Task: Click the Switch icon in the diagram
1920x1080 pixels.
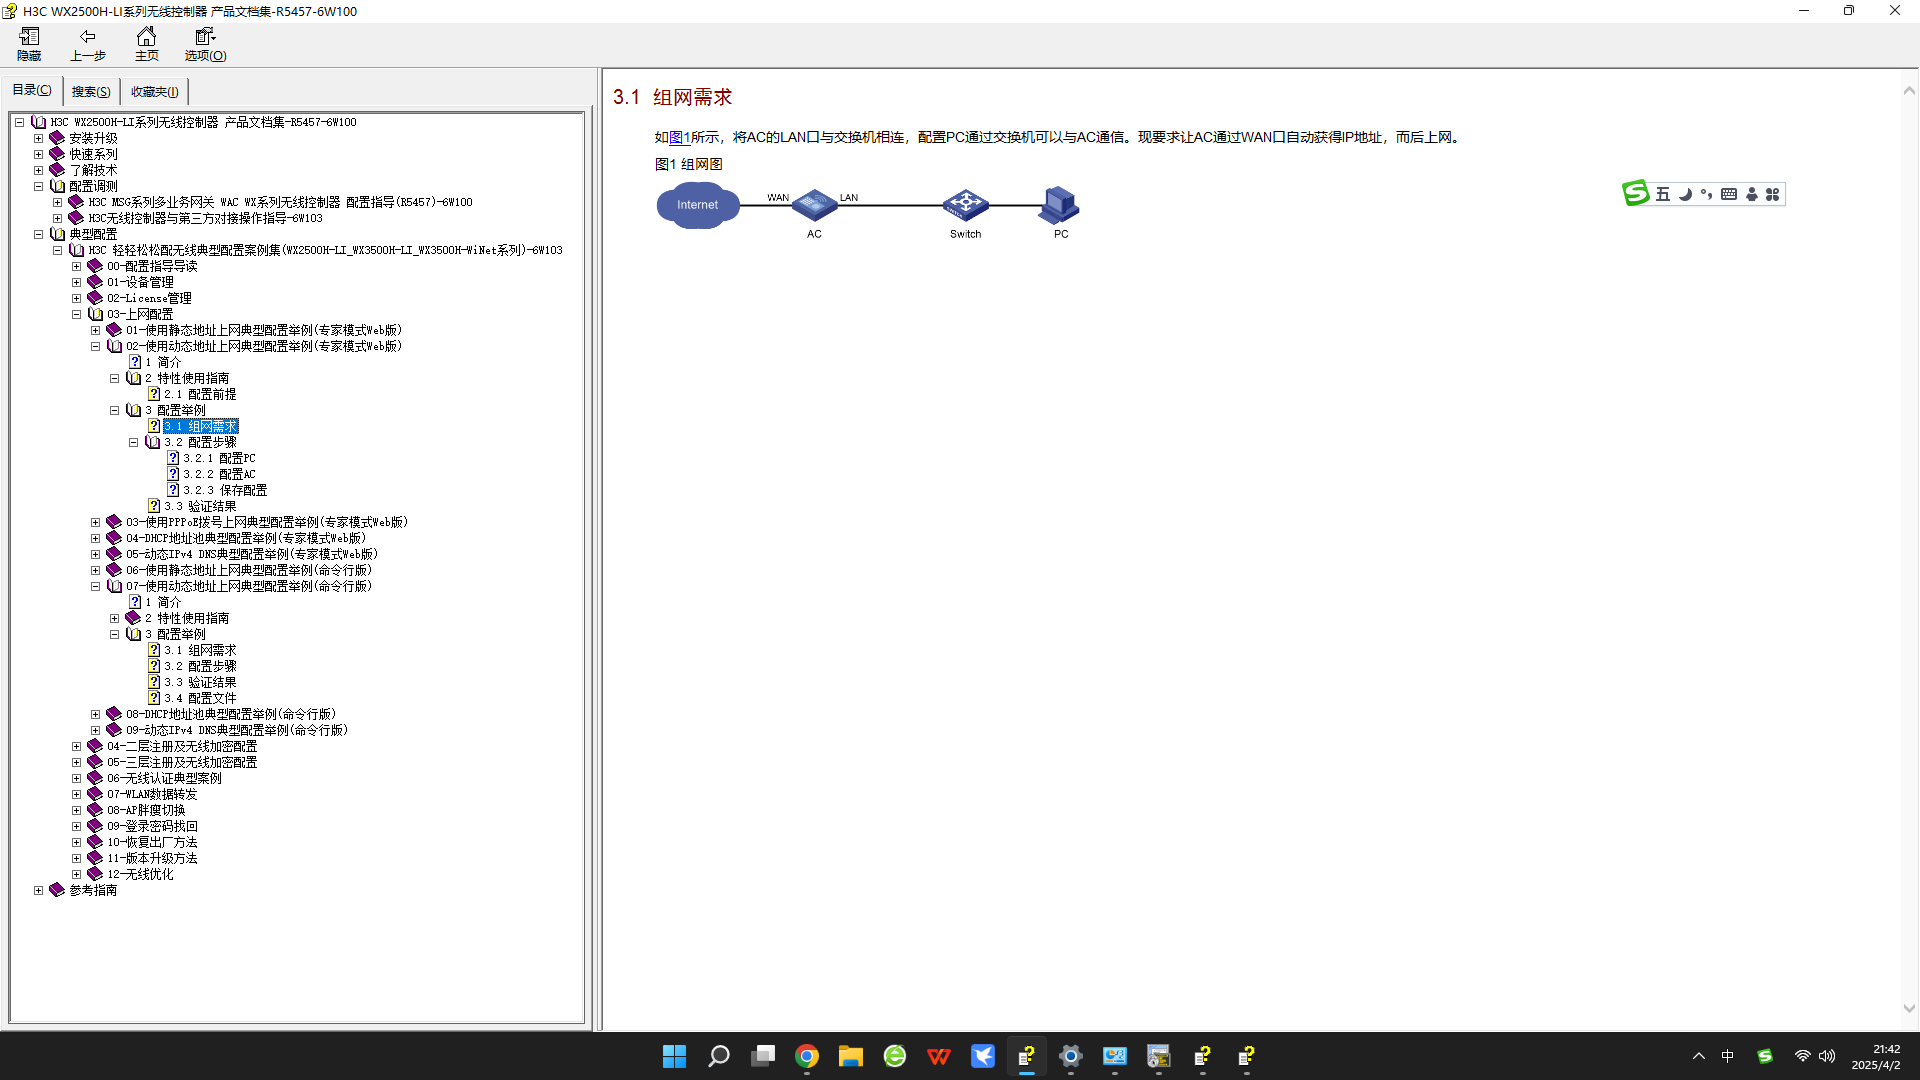Action: pos(965,205)
